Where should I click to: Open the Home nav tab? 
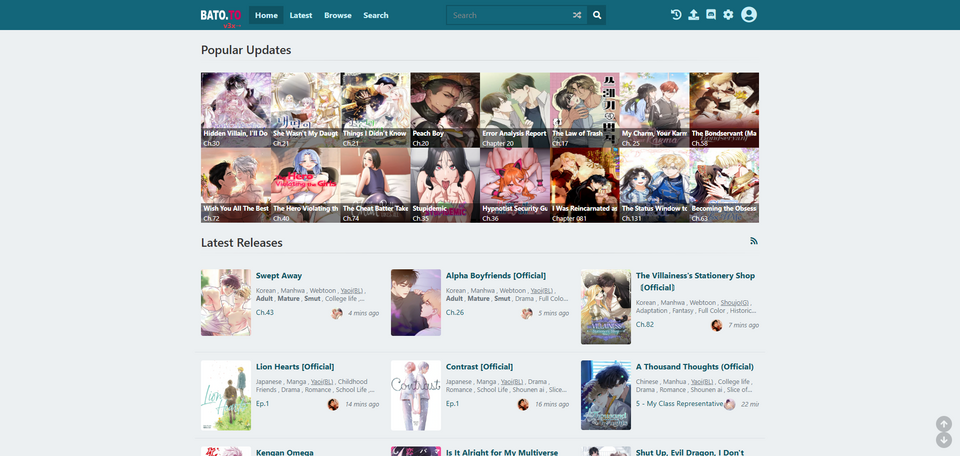click(x=266, y=15)
